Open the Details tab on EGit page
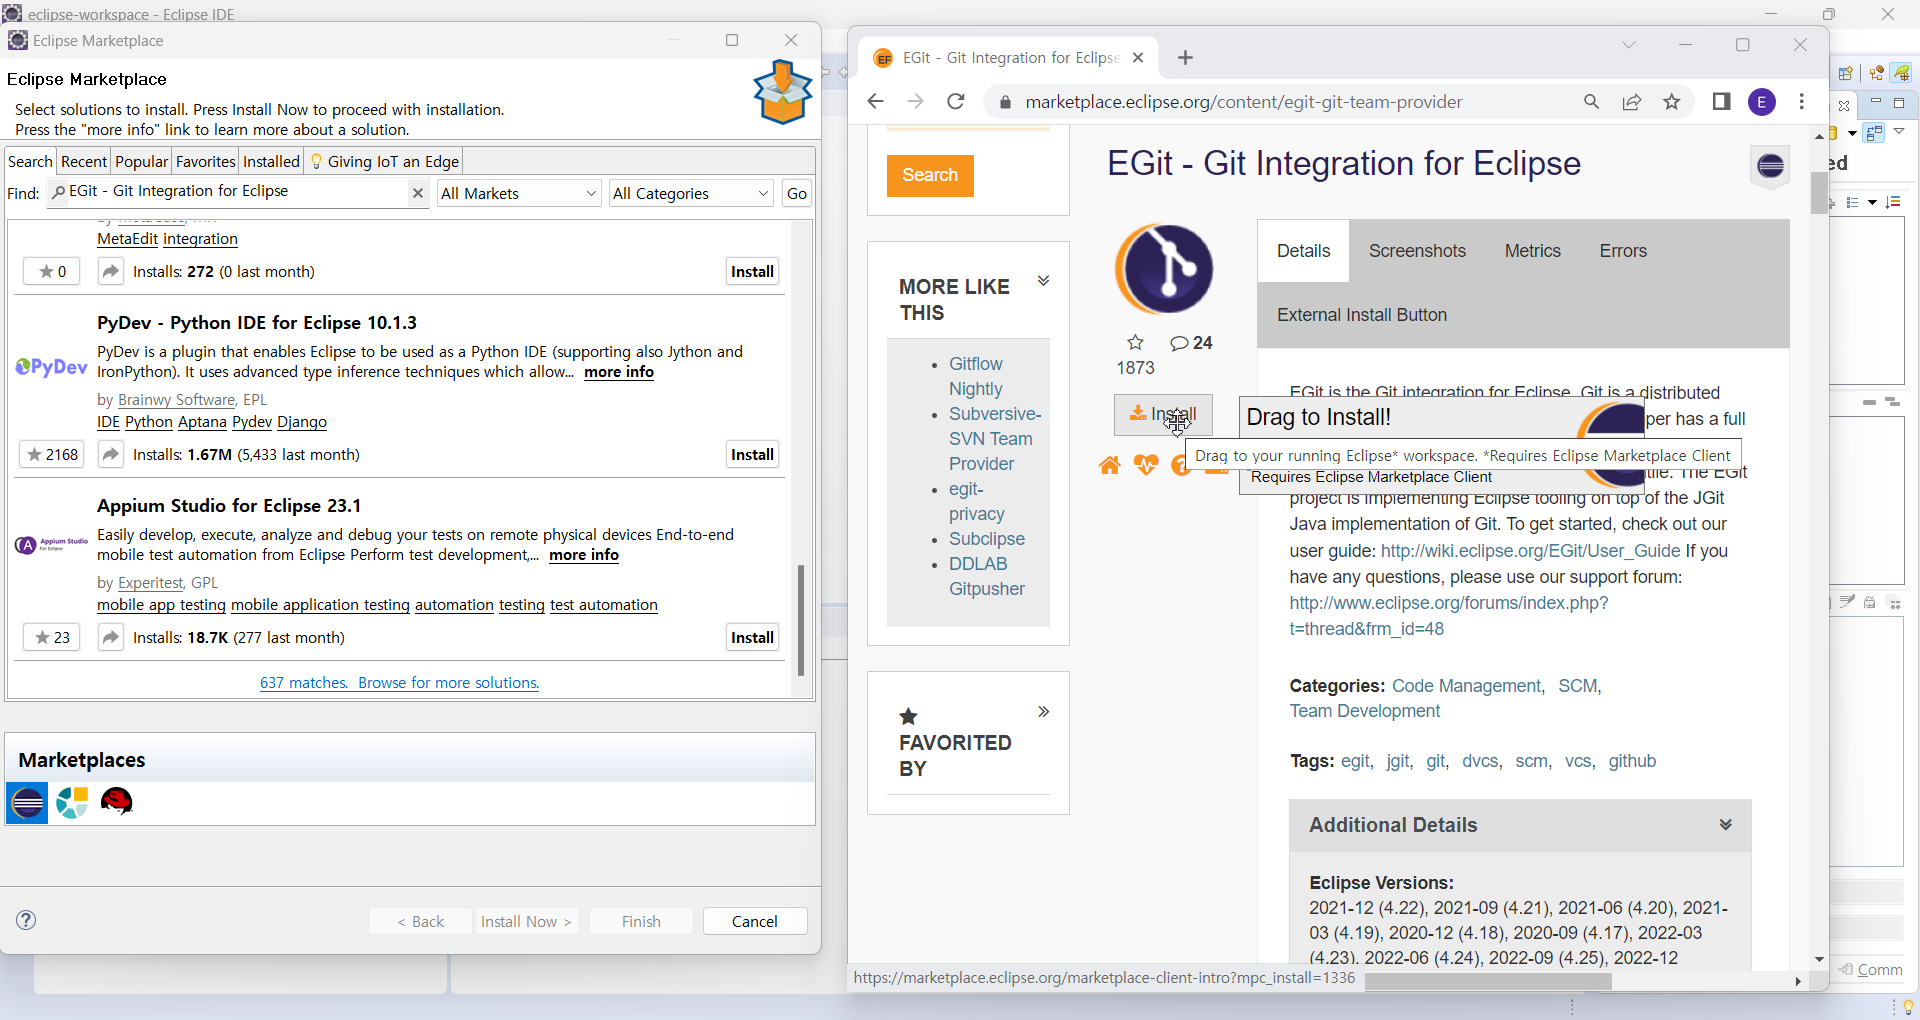This screenshot has width=1920, height=1020. click(1303, 251)
